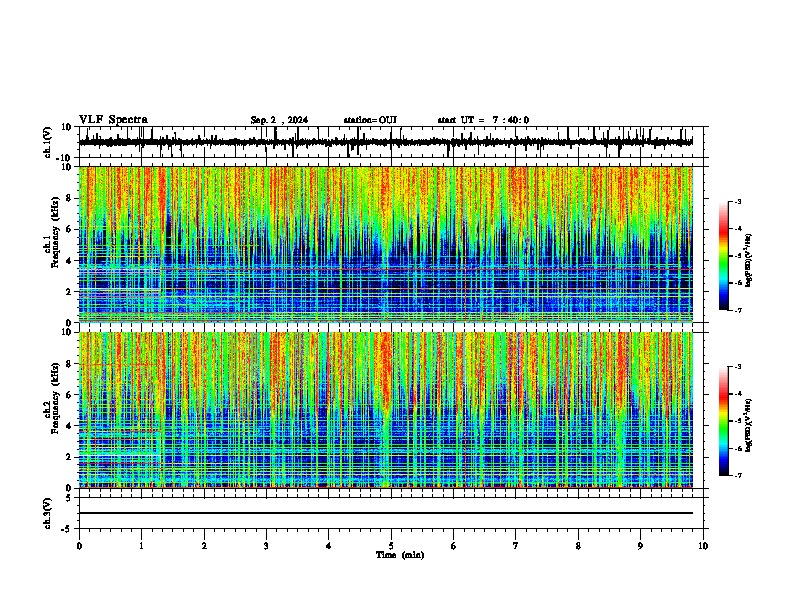Click the "-3" tick on ch.1 colorbar
792x612 pixels.
coord(737,201)
